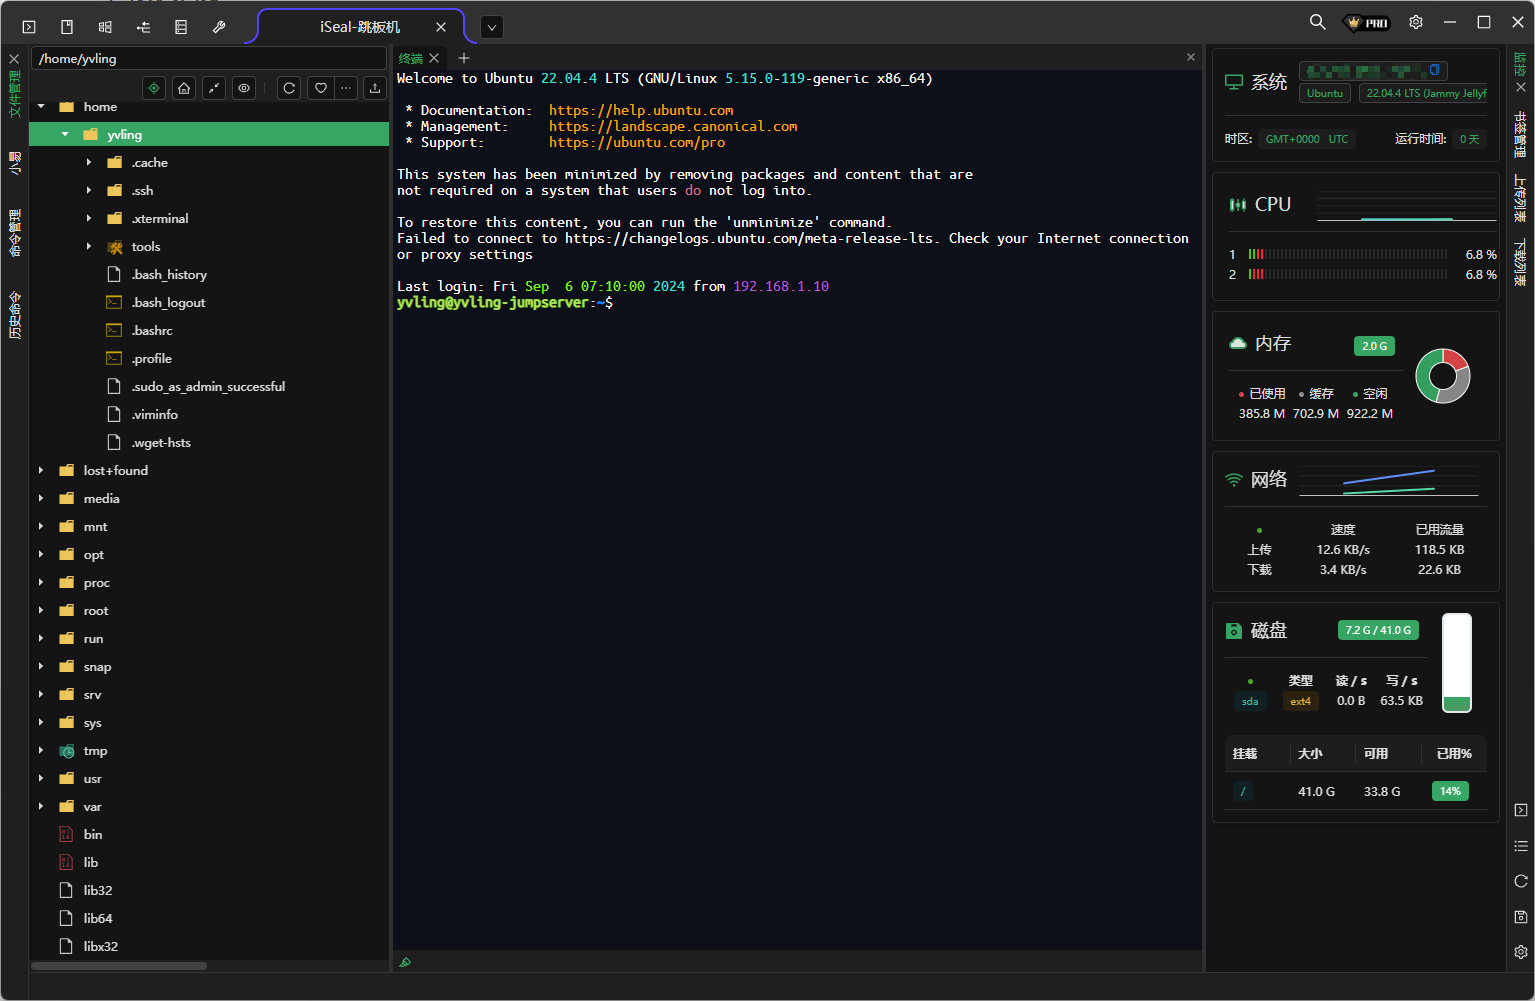
Task: Click the green locate target icon
Action: tap(154, 88)
